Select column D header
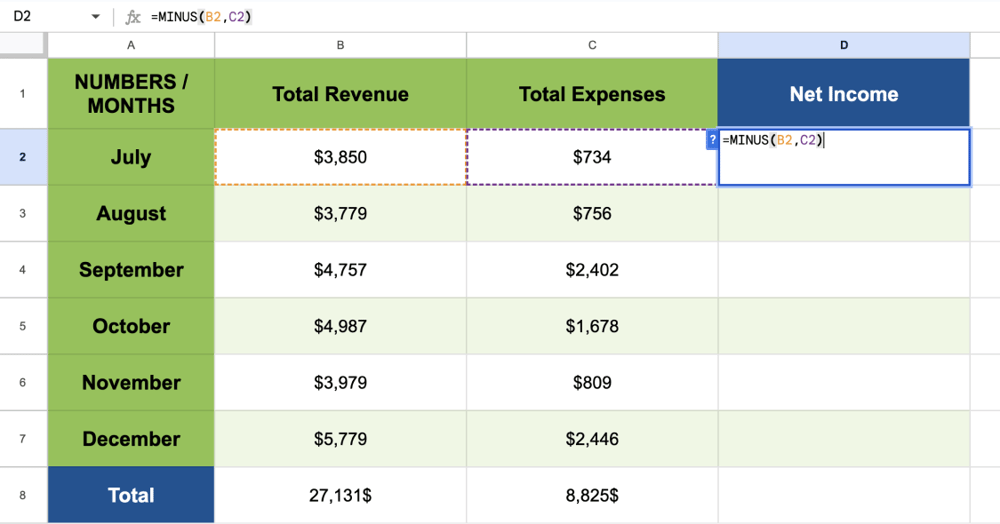The width and height of the screenshot is (1000, 524). tap(843, 45)
